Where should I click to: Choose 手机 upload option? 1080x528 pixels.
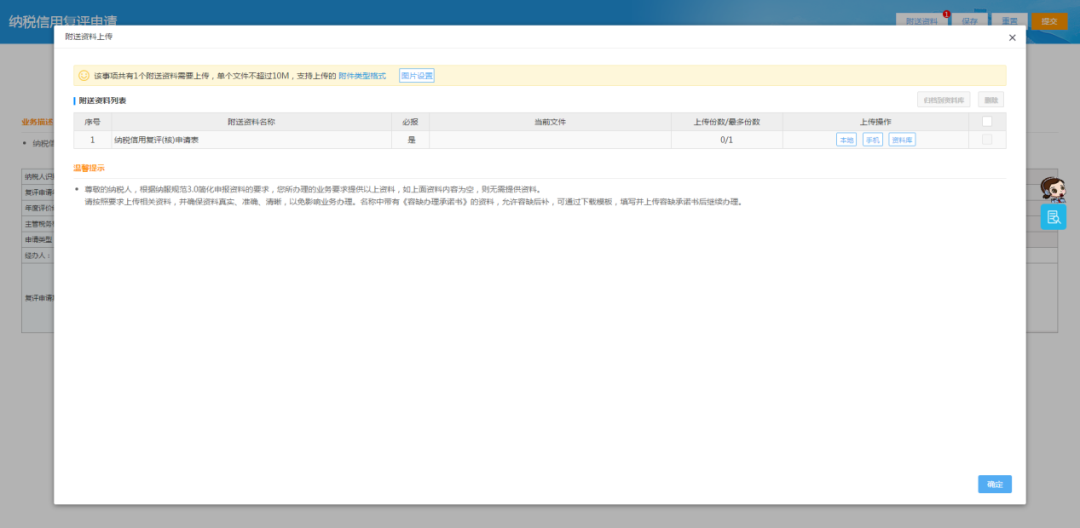tap(873, 140)
